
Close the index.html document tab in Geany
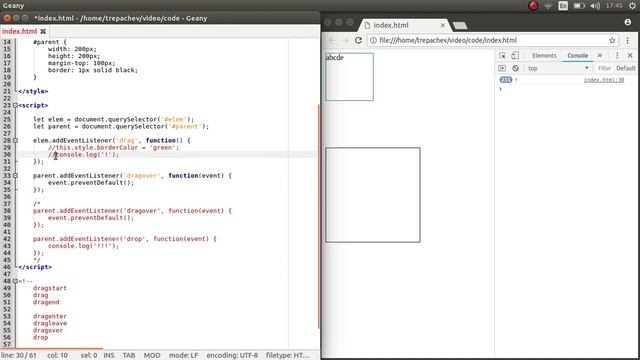point(43,31)
